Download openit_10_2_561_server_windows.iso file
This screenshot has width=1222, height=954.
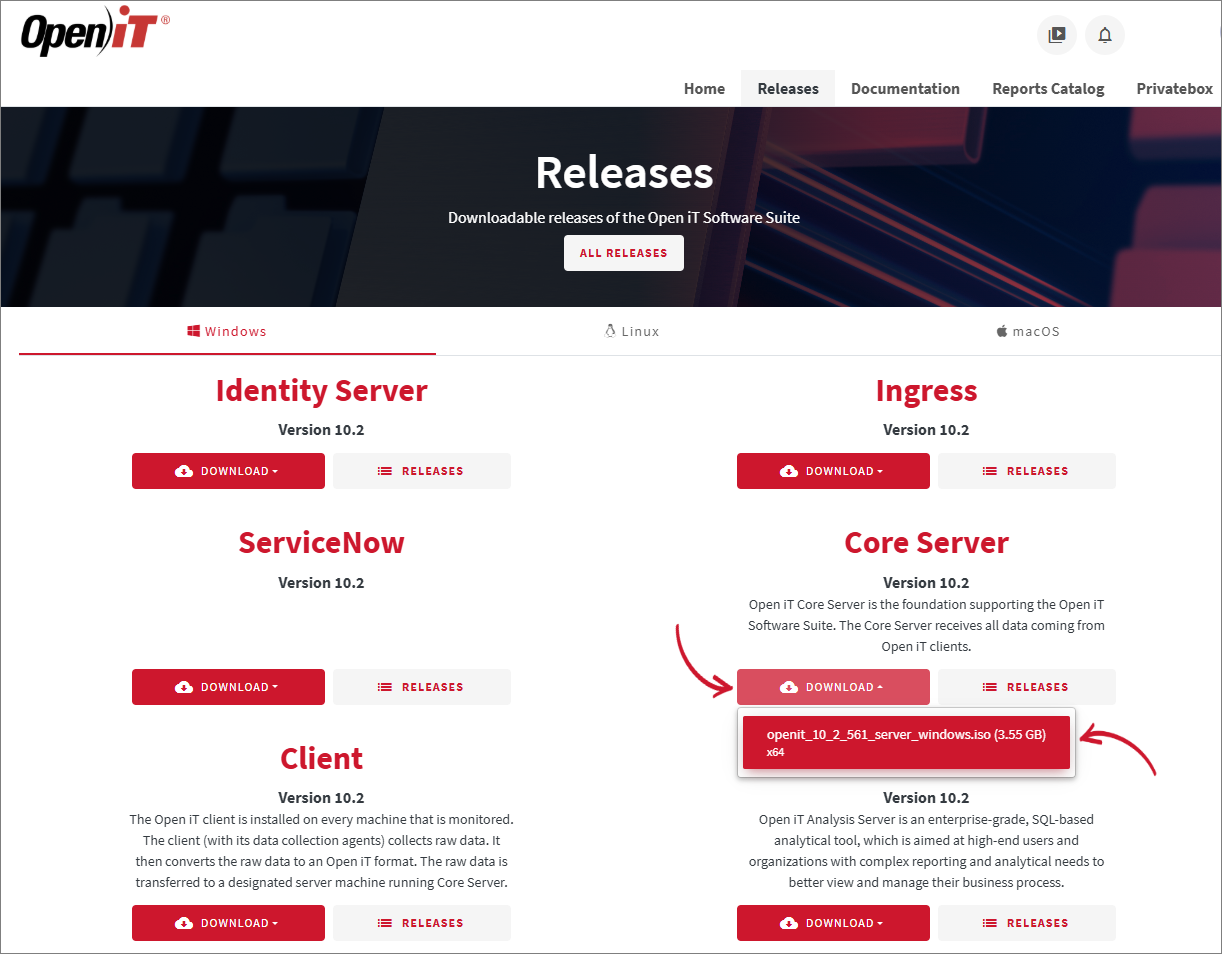[906, 743]
